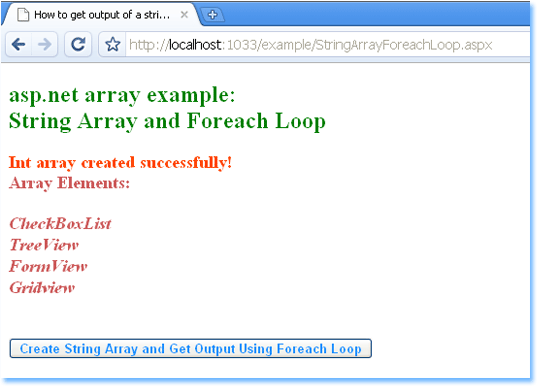Image resolution: width=545 pixels, height=388 pixels.
Task: Reload the page with the refresh icon
Action: tap(78, 44)
